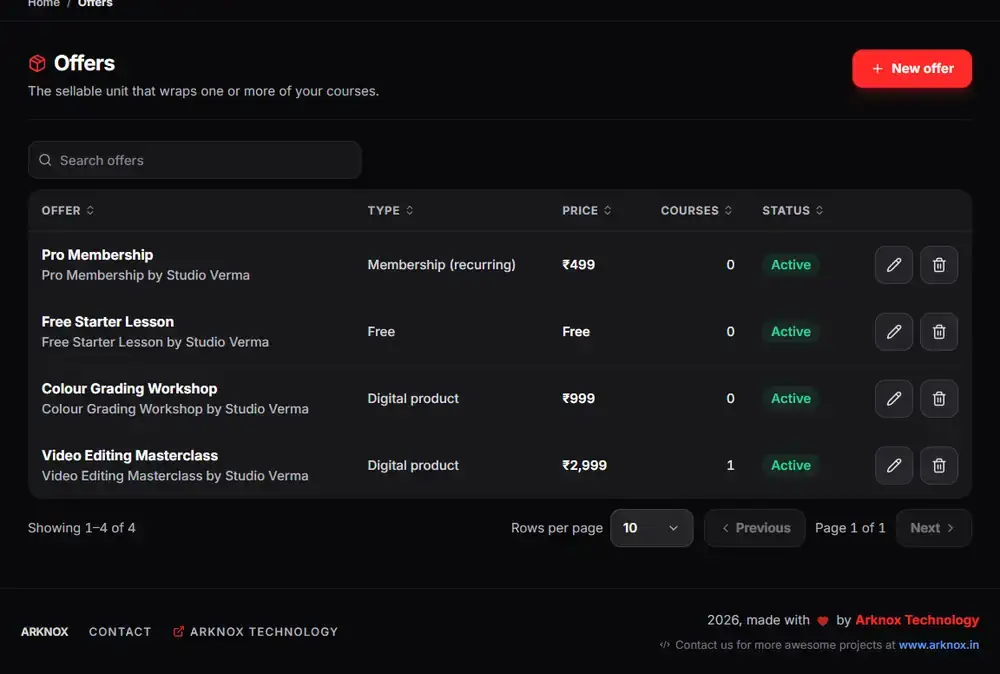This screenshot has width=1000, height=674.
Task: Open the Home breadcrumb link
Action: (43, 4)
